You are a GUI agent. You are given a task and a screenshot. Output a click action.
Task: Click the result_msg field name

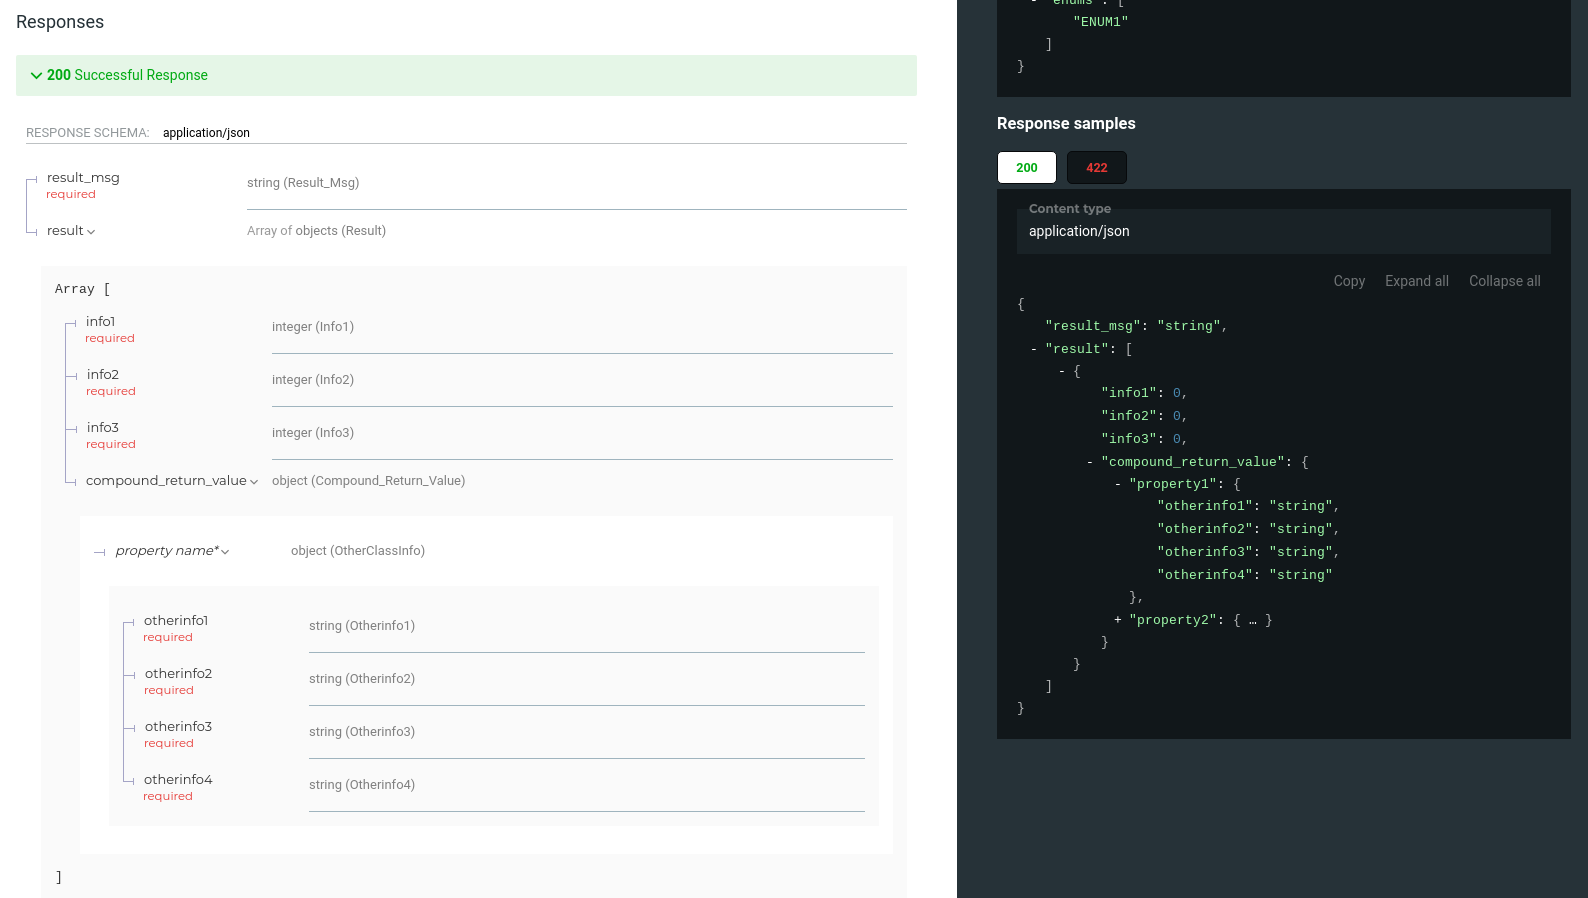point(83,178)
